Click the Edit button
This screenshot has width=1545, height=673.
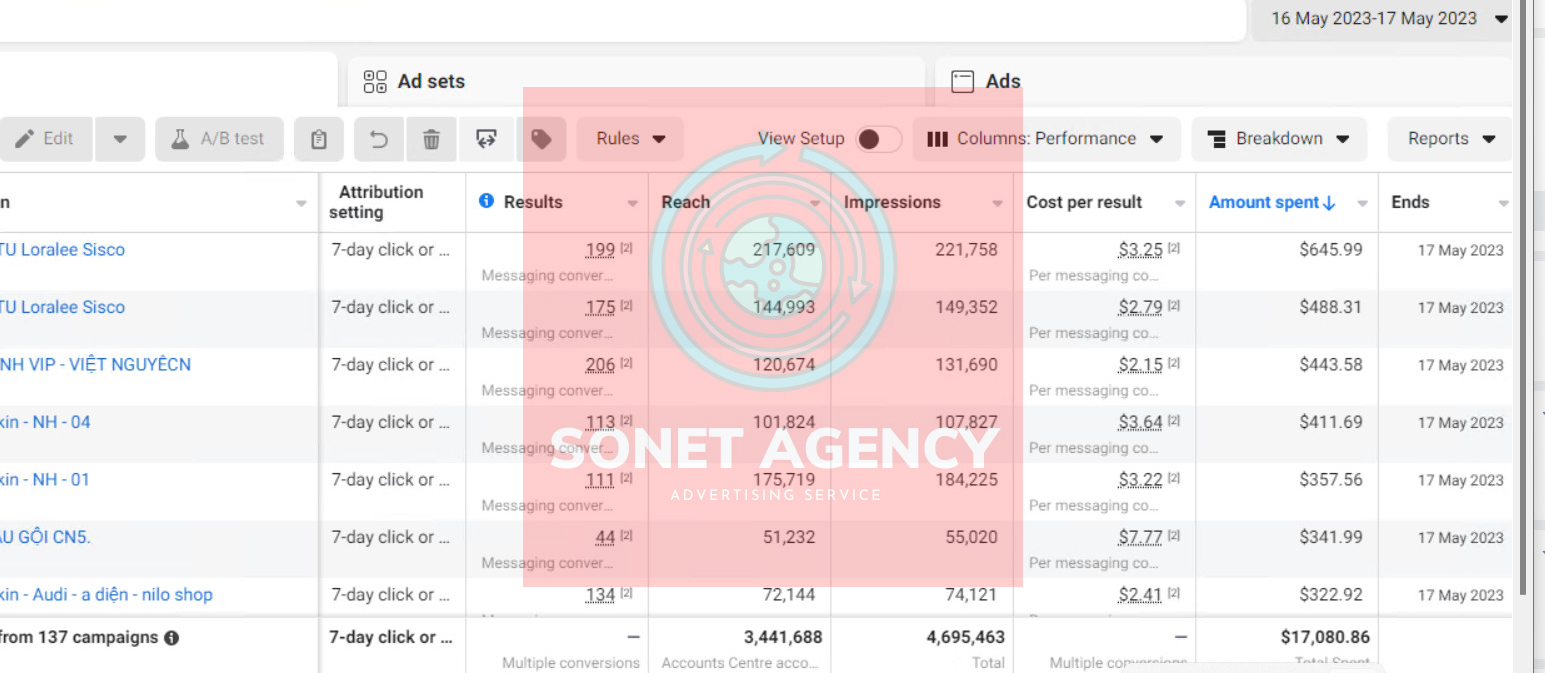pos(46,139)
